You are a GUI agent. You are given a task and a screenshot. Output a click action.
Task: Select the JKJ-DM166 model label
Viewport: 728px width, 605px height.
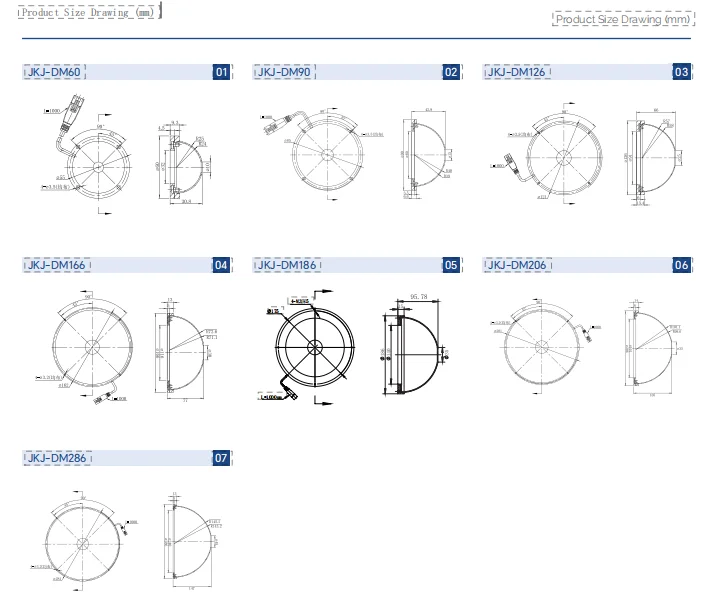coord(57,265)
